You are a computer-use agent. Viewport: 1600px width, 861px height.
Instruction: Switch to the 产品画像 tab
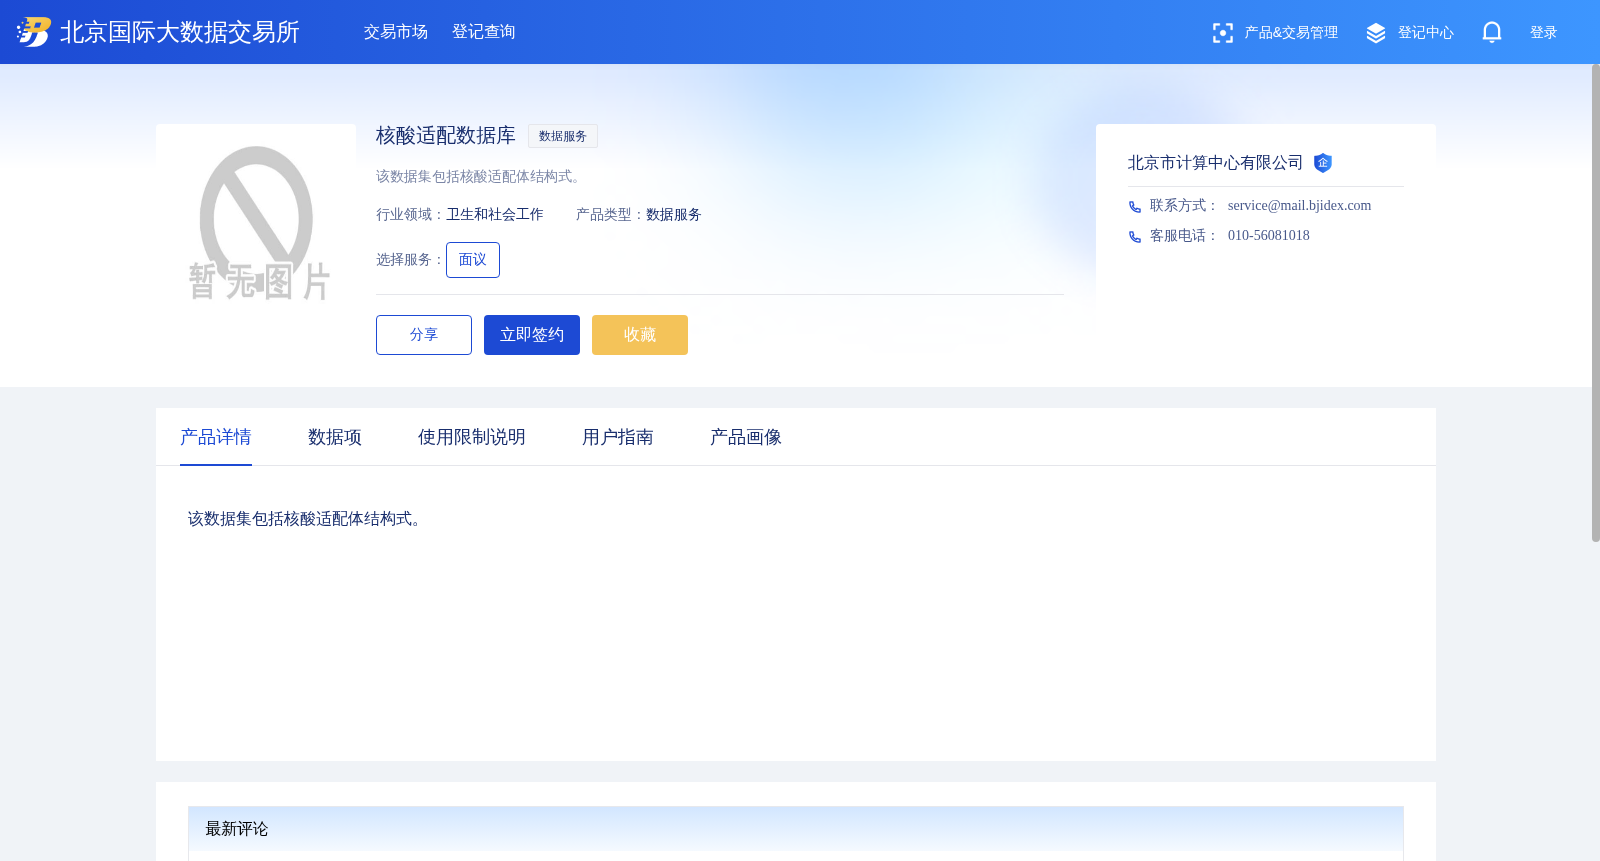(746, 437)
